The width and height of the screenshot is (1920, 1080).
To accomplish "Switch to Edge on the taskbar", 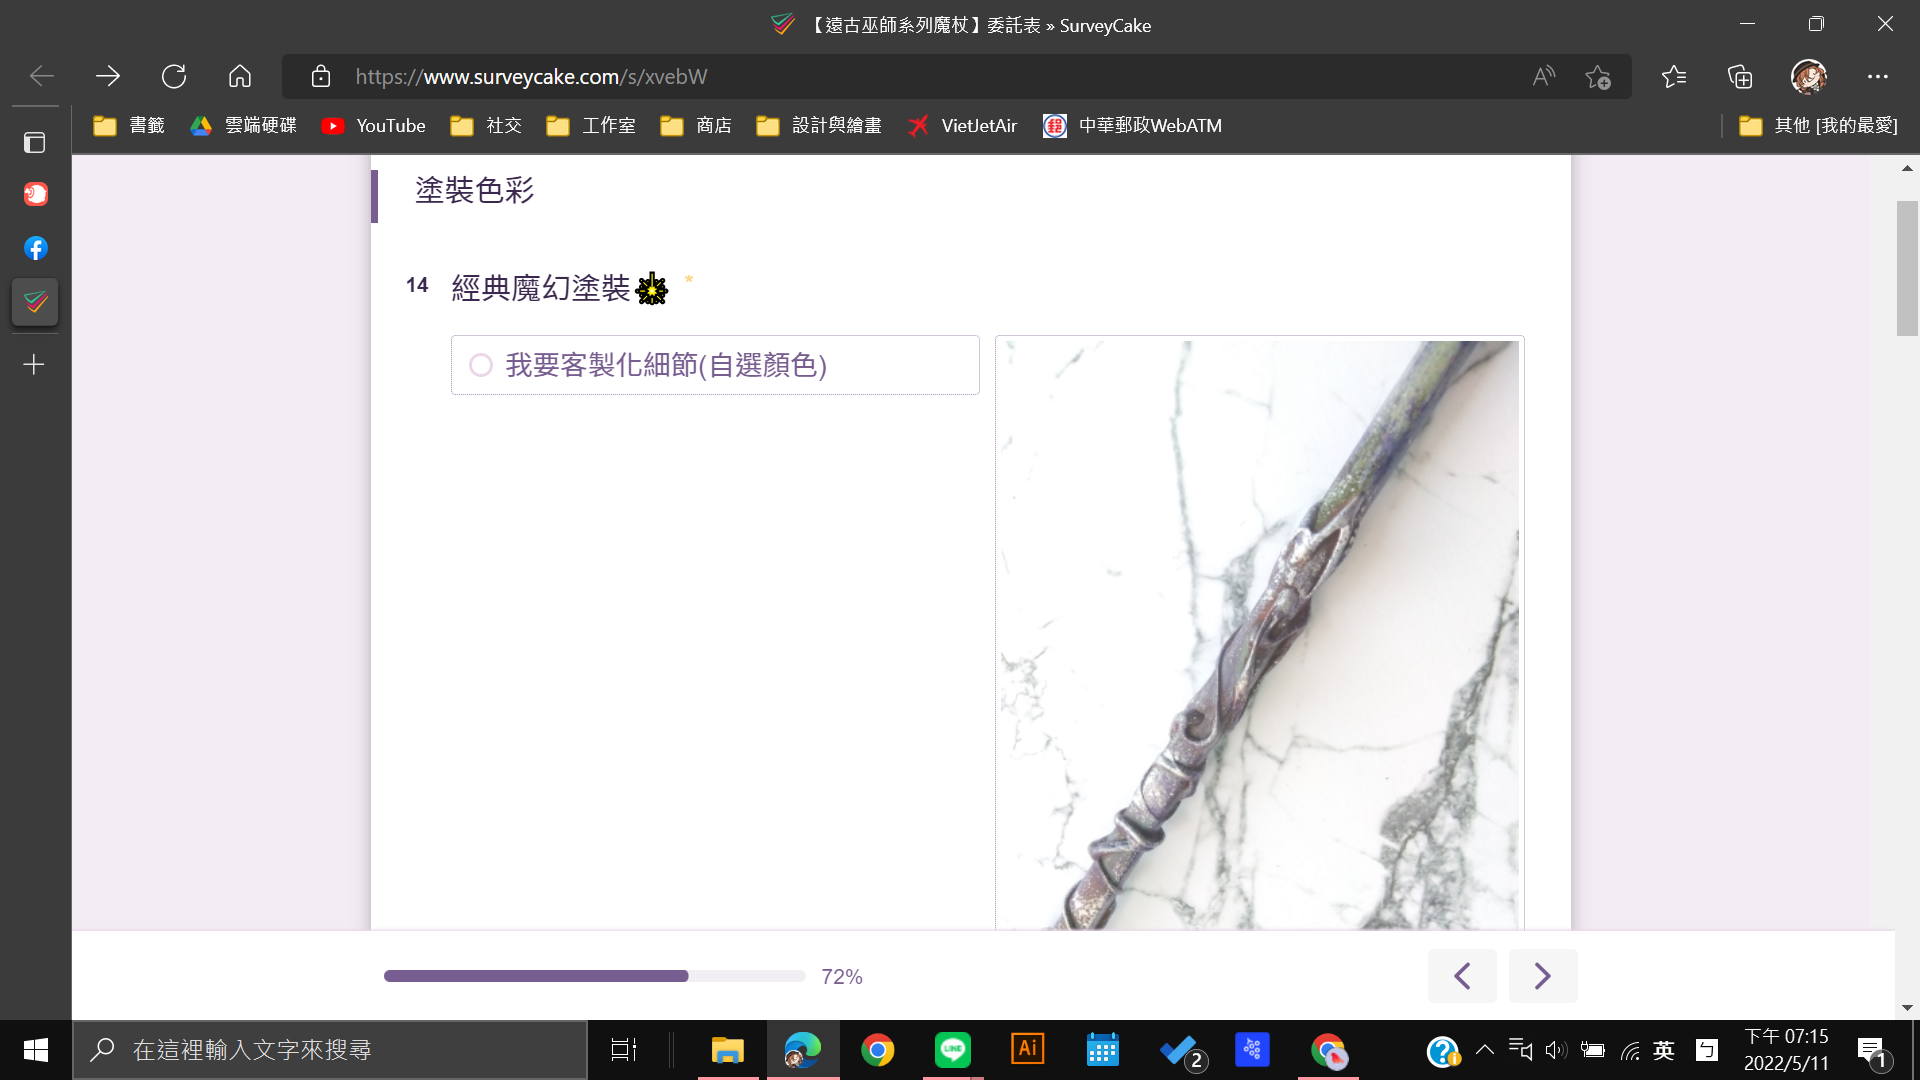I will tap(803, 1050).
